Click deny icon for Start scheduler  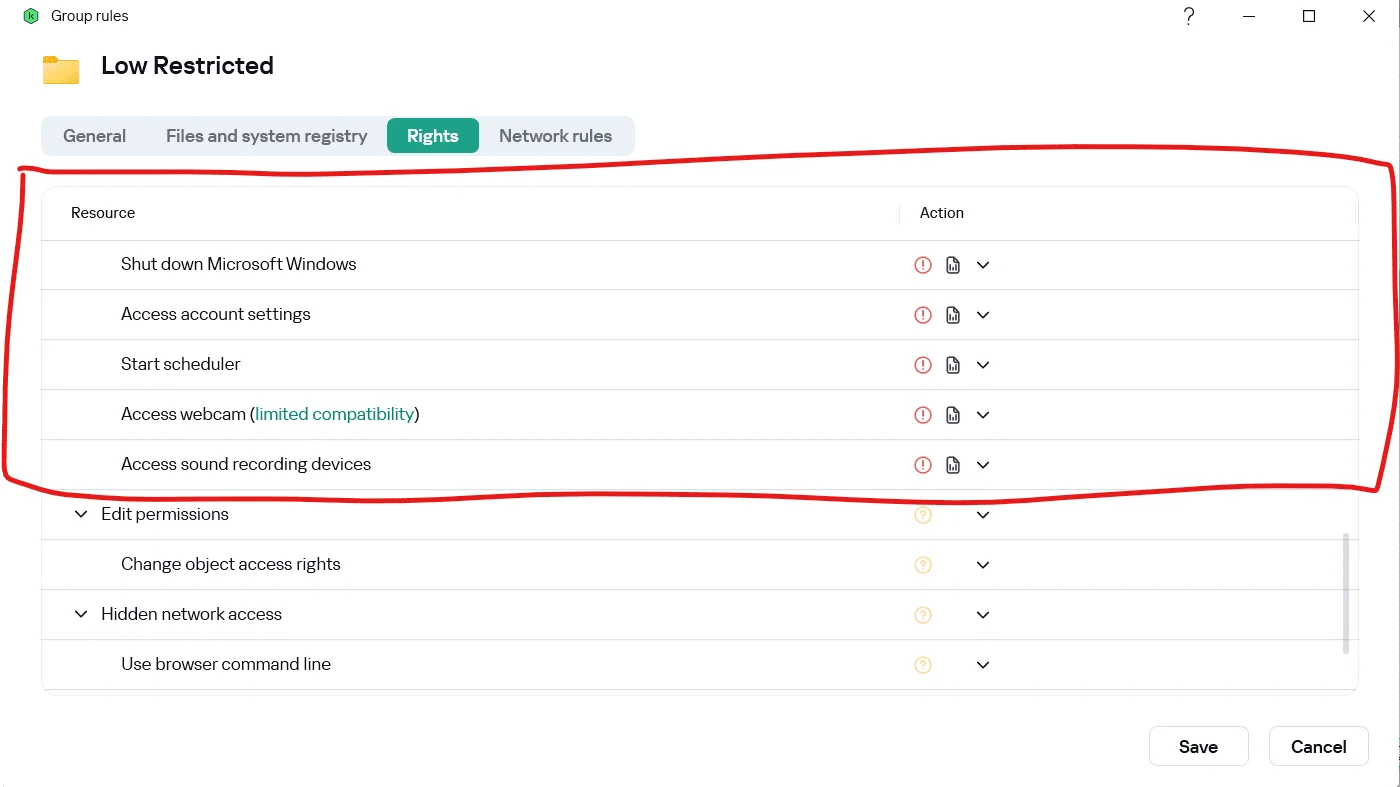[923, 365]
